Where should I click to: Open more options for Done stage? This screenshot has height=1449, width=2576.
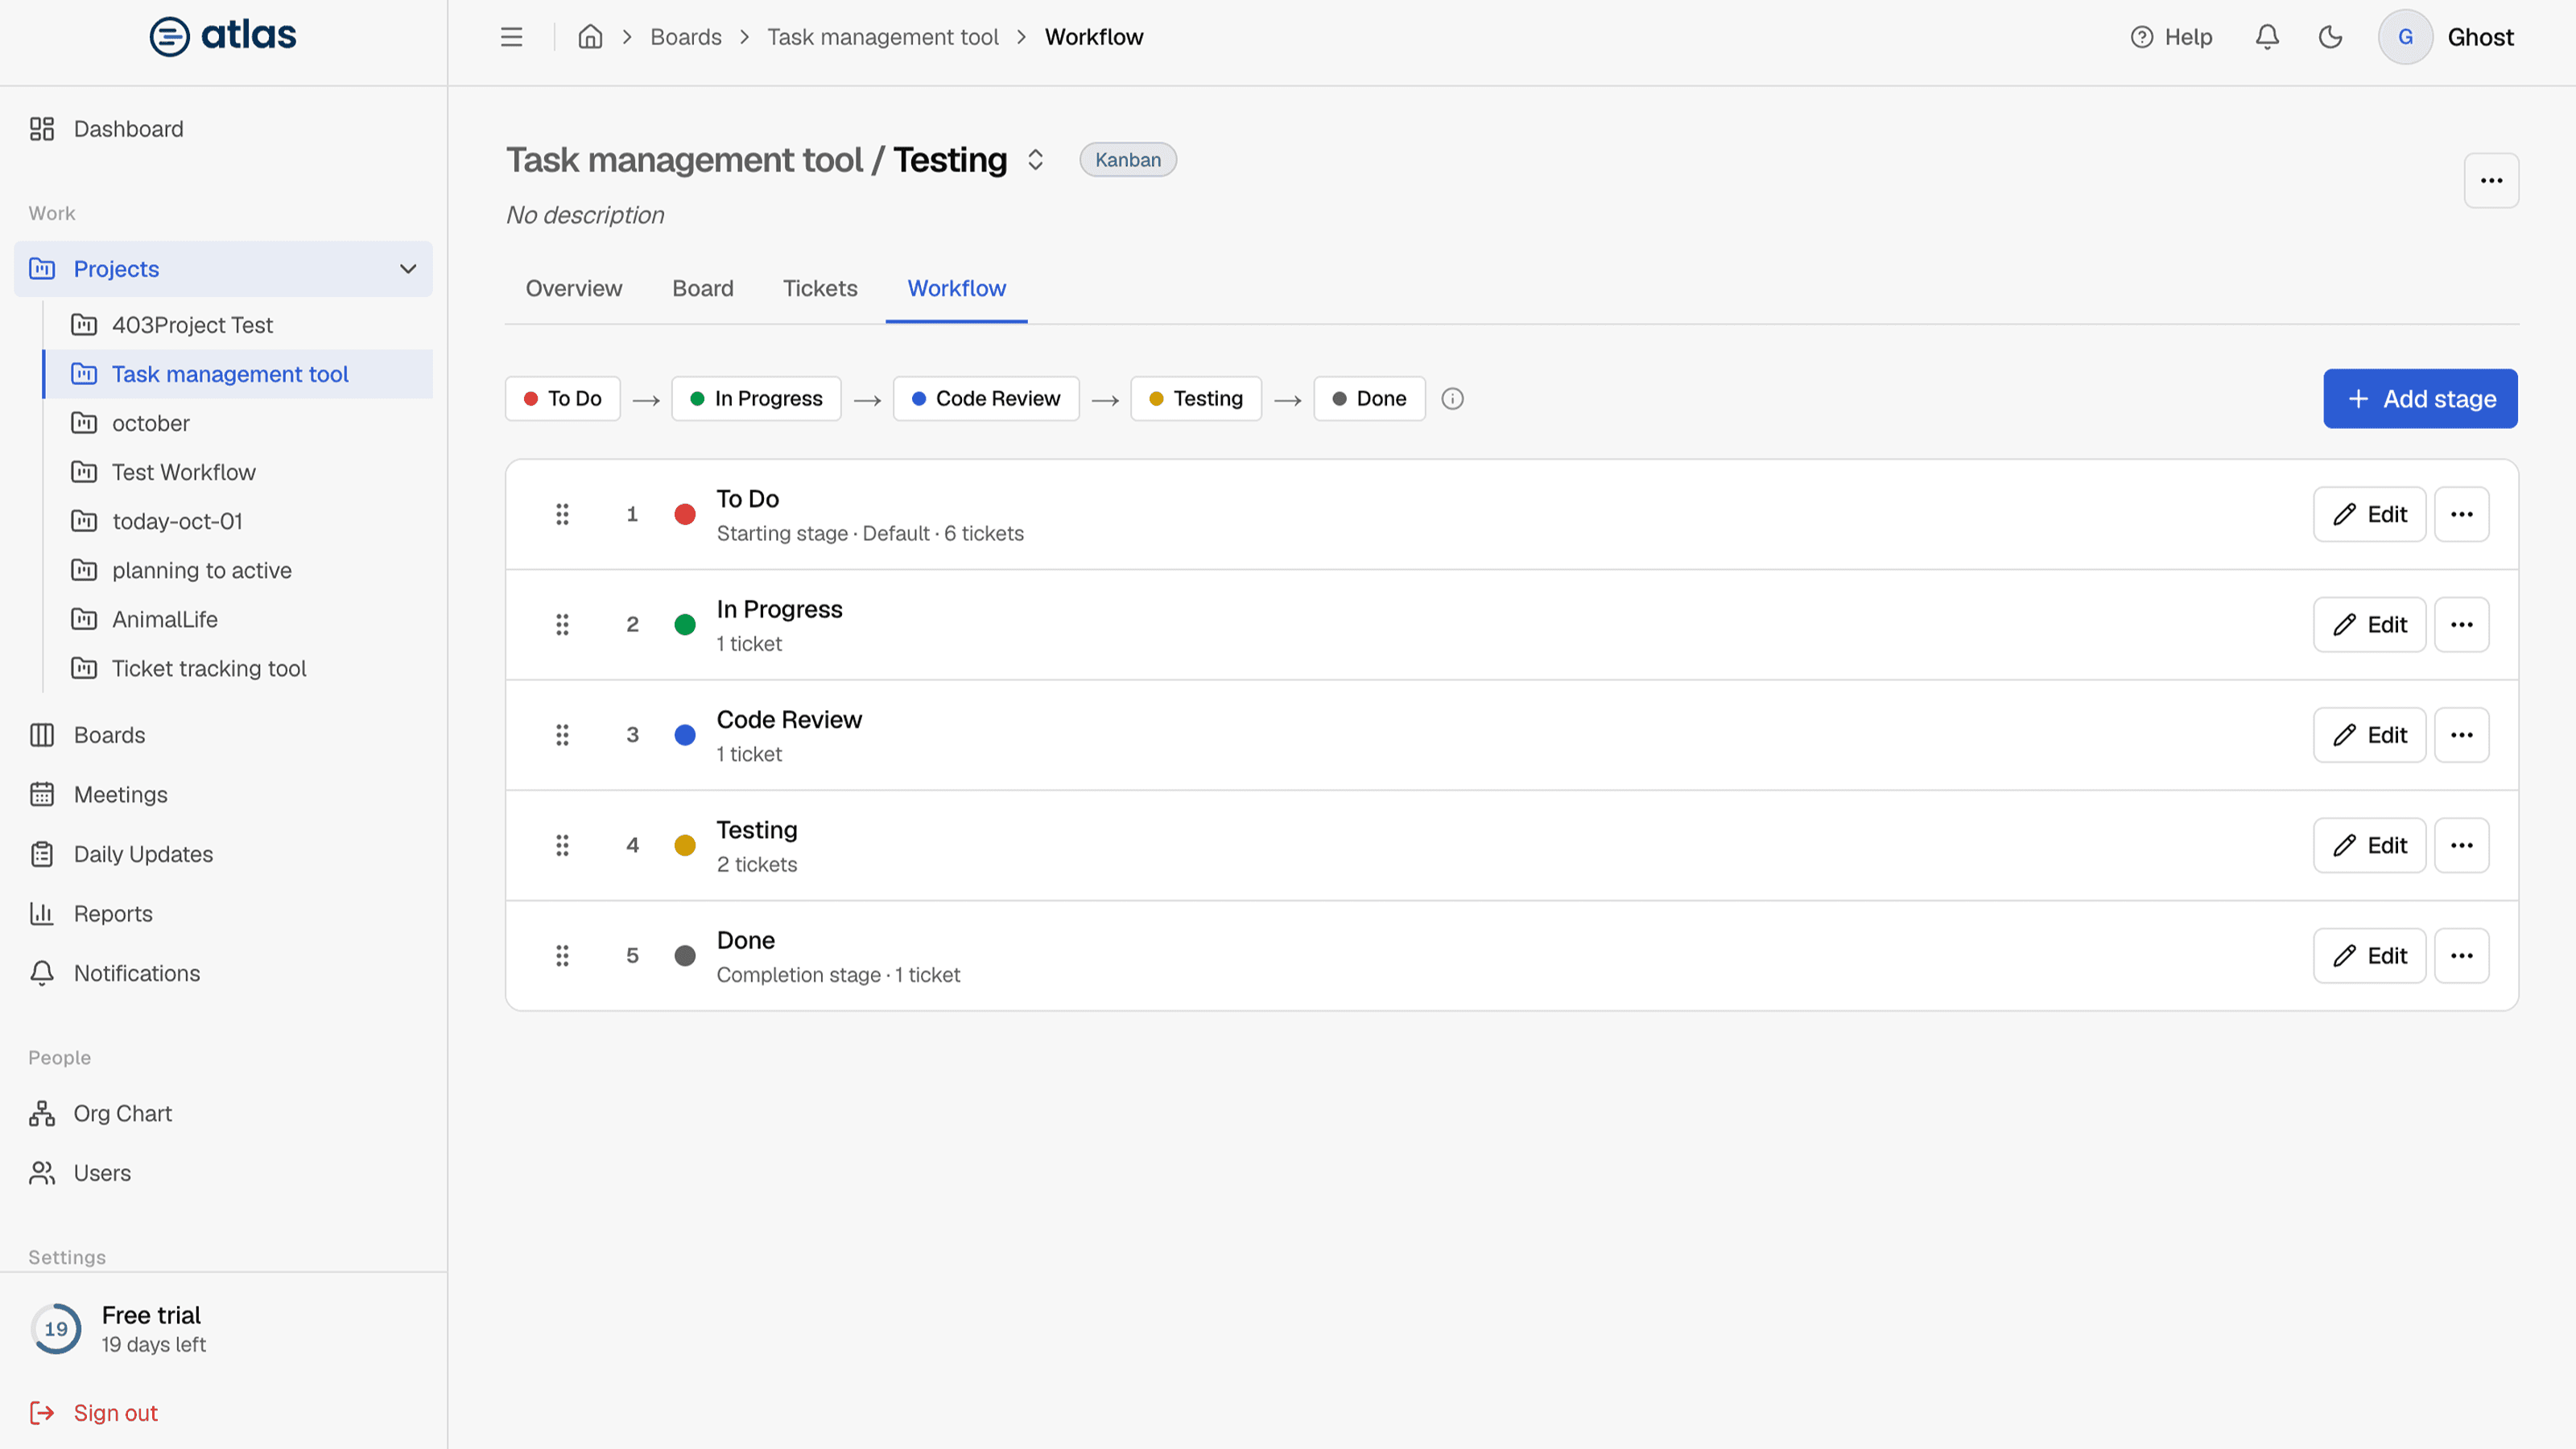(x=2461, y=956)
